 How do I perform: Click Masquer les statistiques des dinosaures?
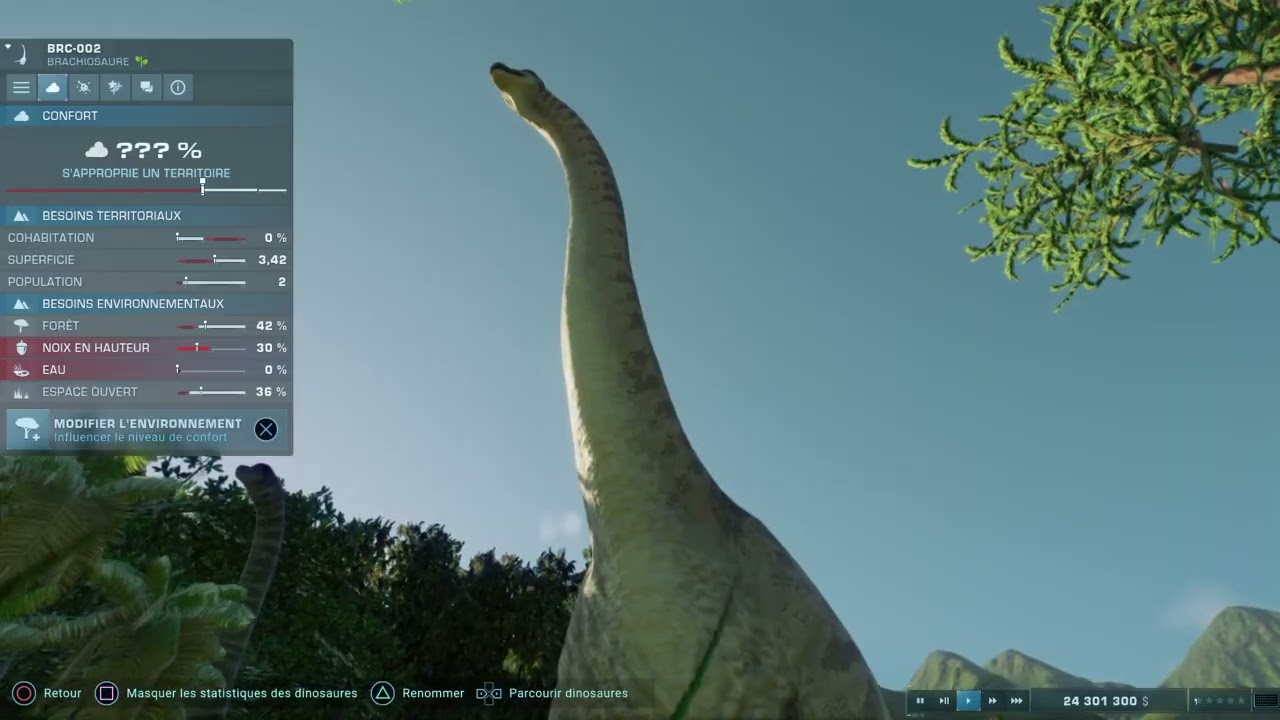pyautogui.click(x=242, y=693)
